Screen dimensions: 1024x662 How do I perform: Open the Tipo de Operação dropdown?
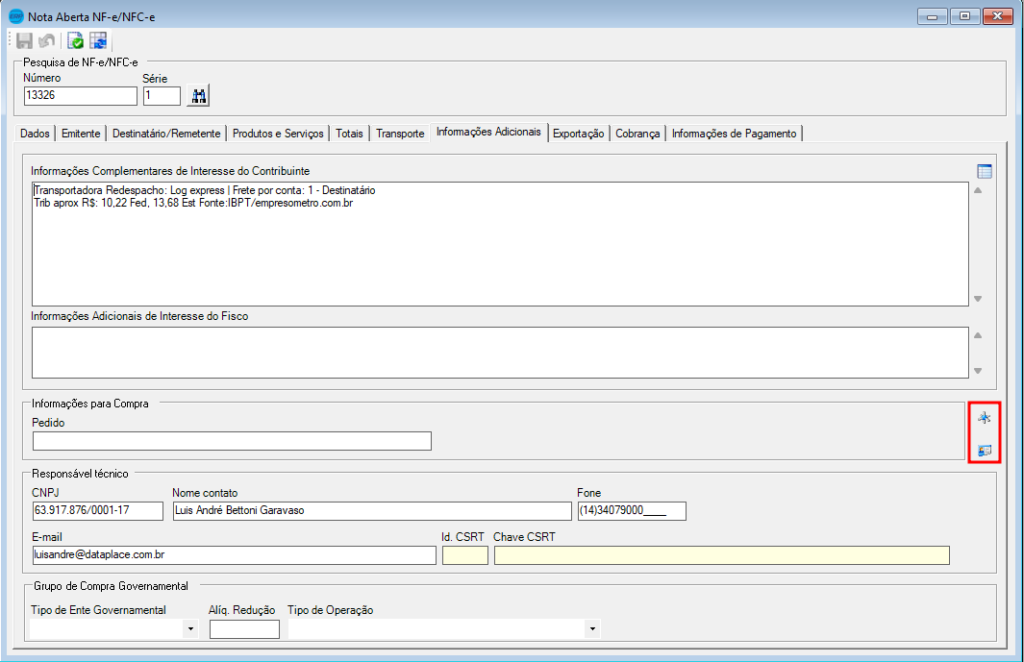[593, 629]
